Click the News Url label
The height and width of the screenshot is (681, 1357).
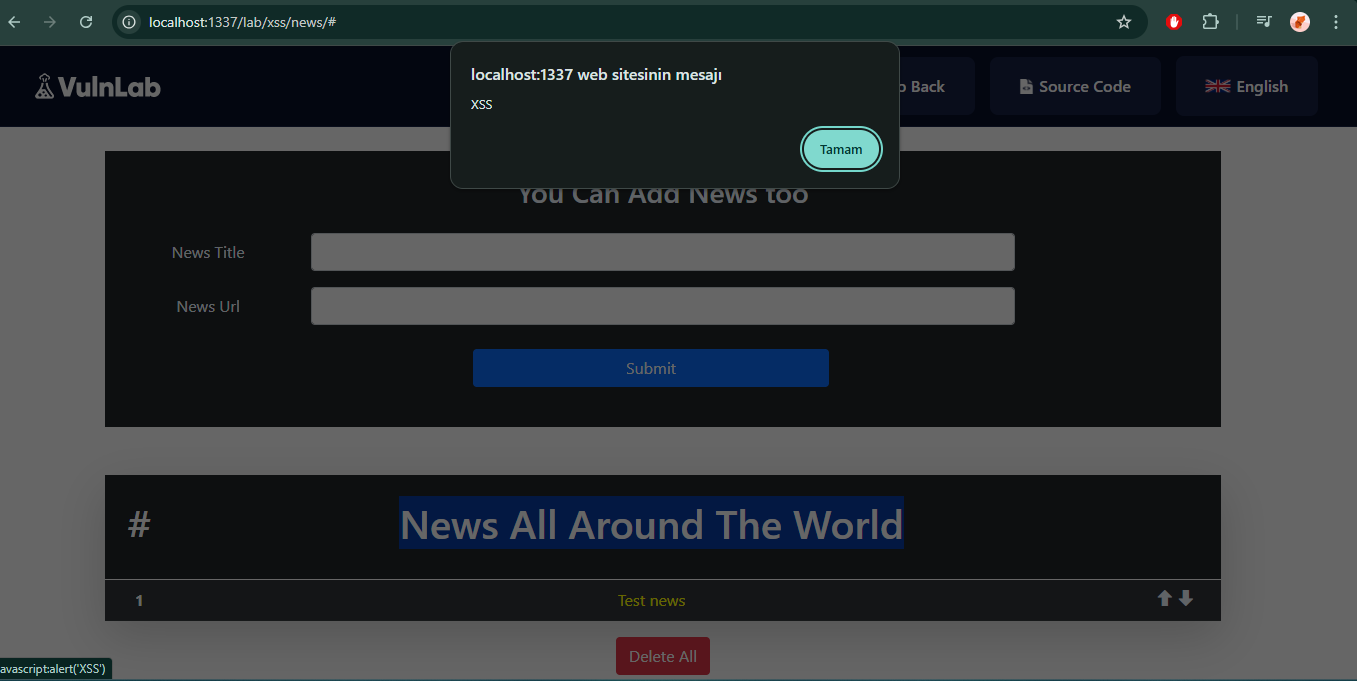point(208,306)
